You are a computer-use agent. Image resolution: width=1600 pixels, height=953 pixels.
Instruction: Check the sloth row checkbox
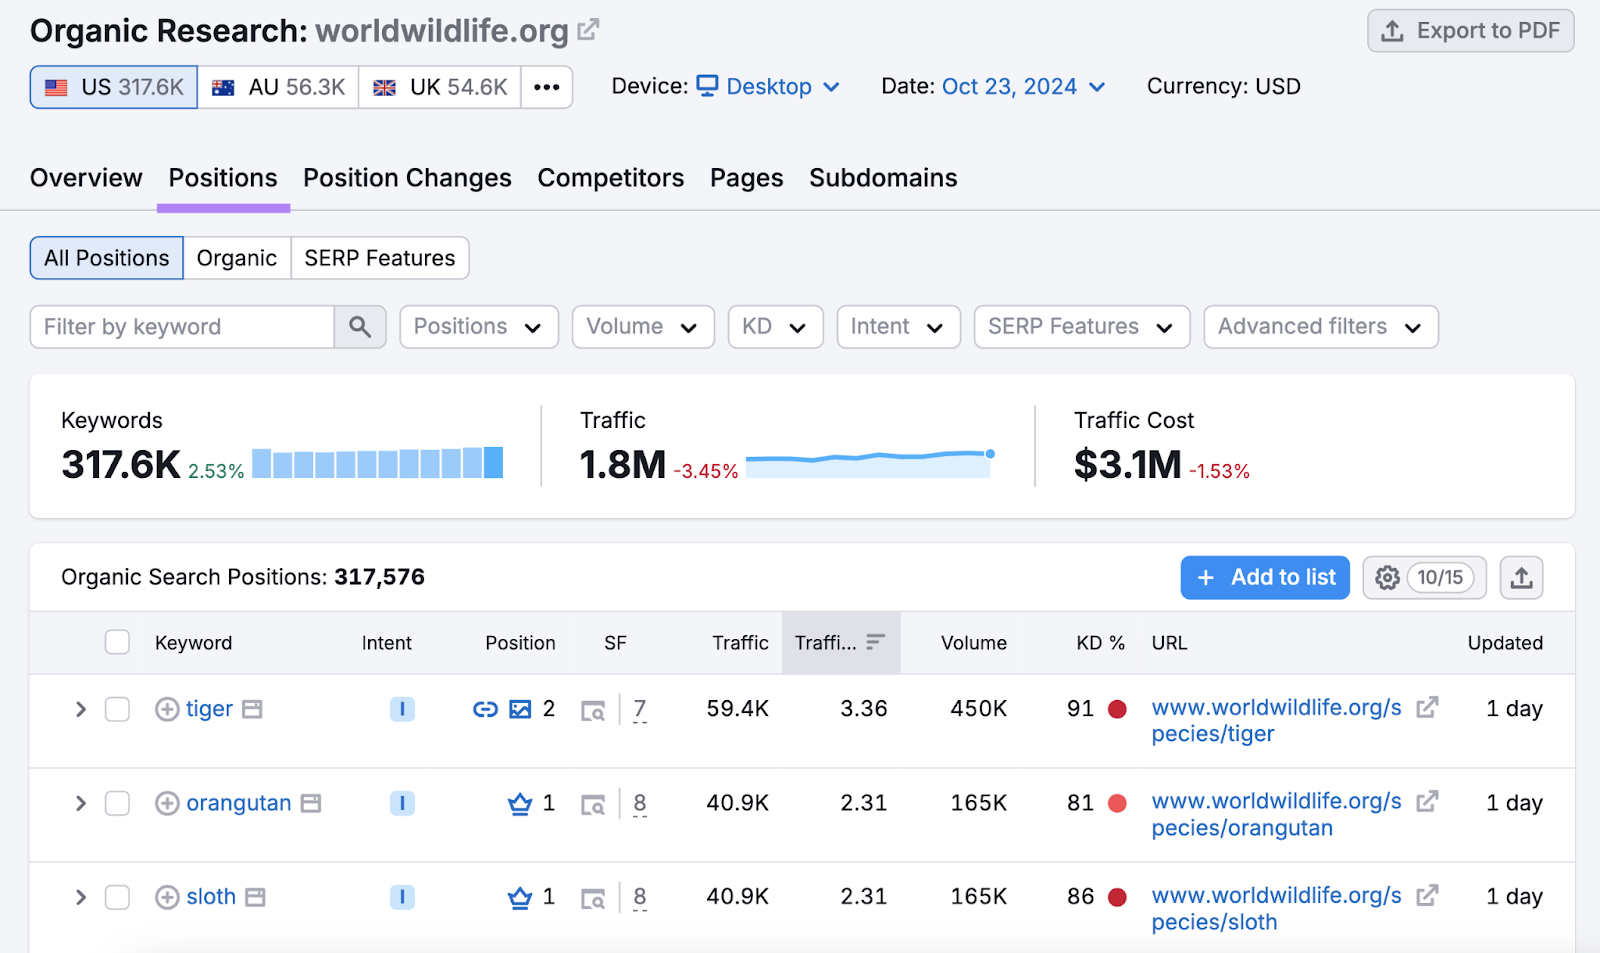pos(118,897)
